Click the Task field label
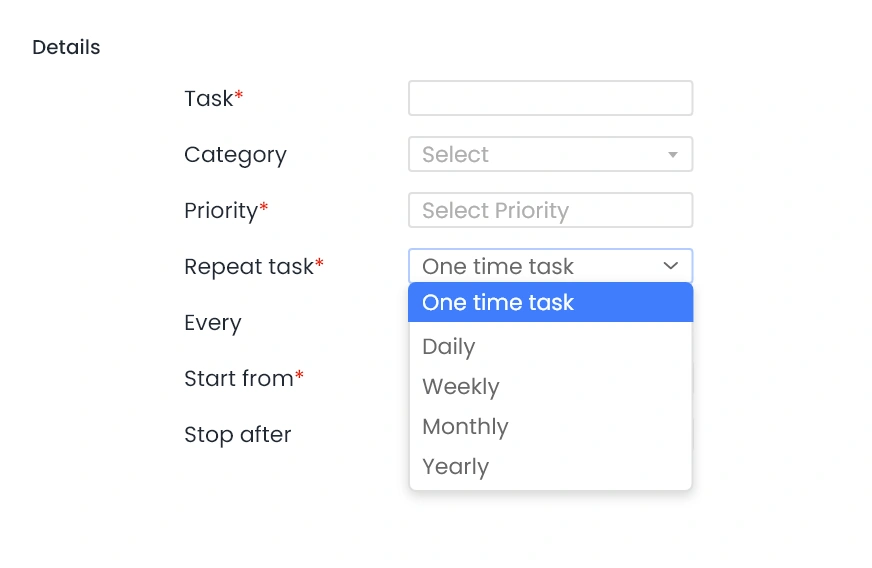 pyautogui.click(x=209, y=99)
